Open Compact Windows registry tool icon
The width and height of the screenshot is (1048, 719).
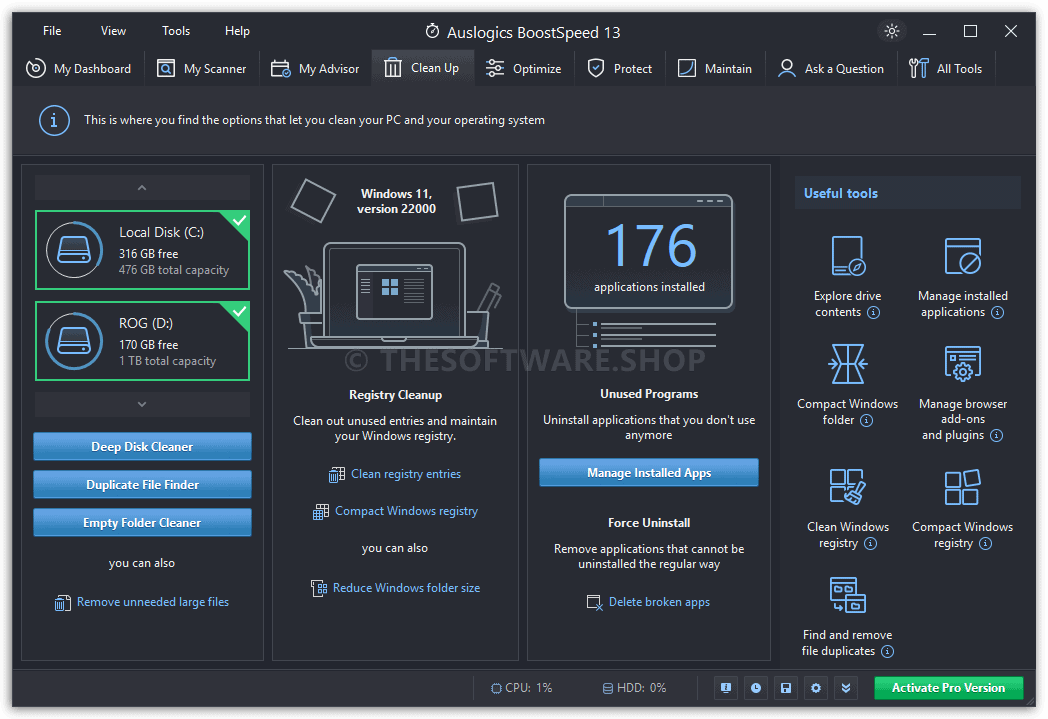tap(962, 486)
